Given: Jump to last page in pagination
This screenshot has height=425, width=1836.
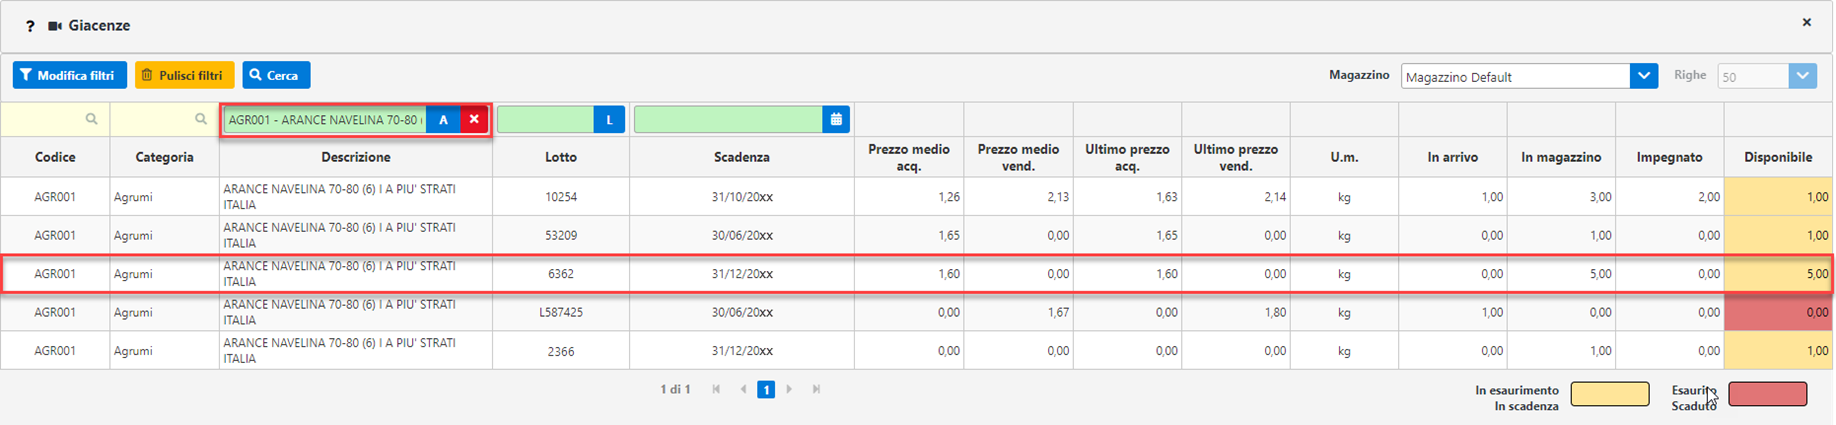Looking at the screenshot, I should [816, 389].
